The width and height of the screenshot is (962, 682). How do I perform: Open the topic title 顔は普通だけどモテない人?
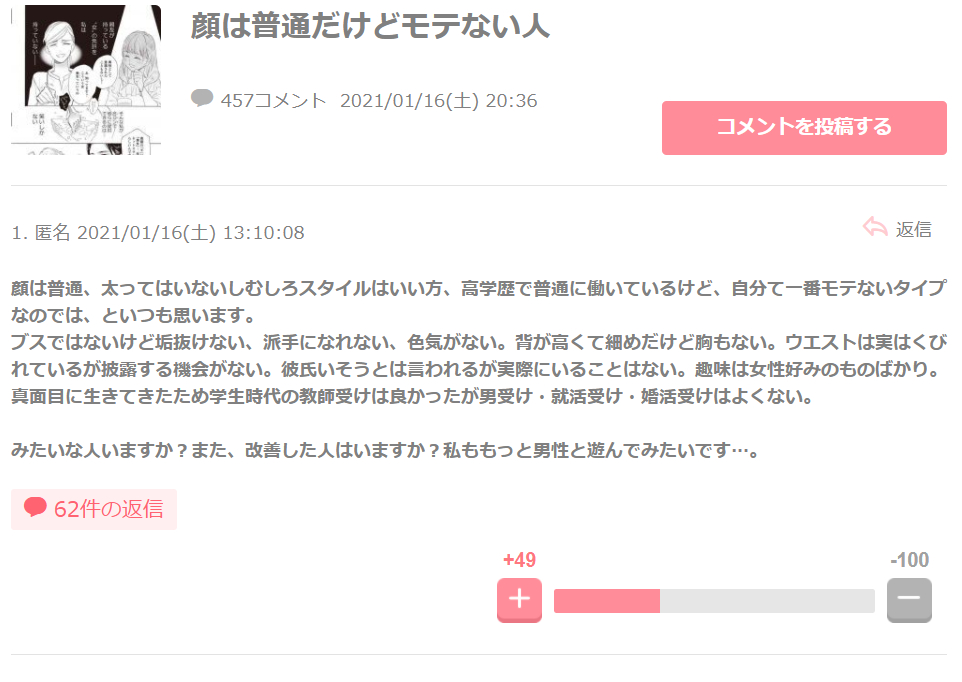point(370,27)
